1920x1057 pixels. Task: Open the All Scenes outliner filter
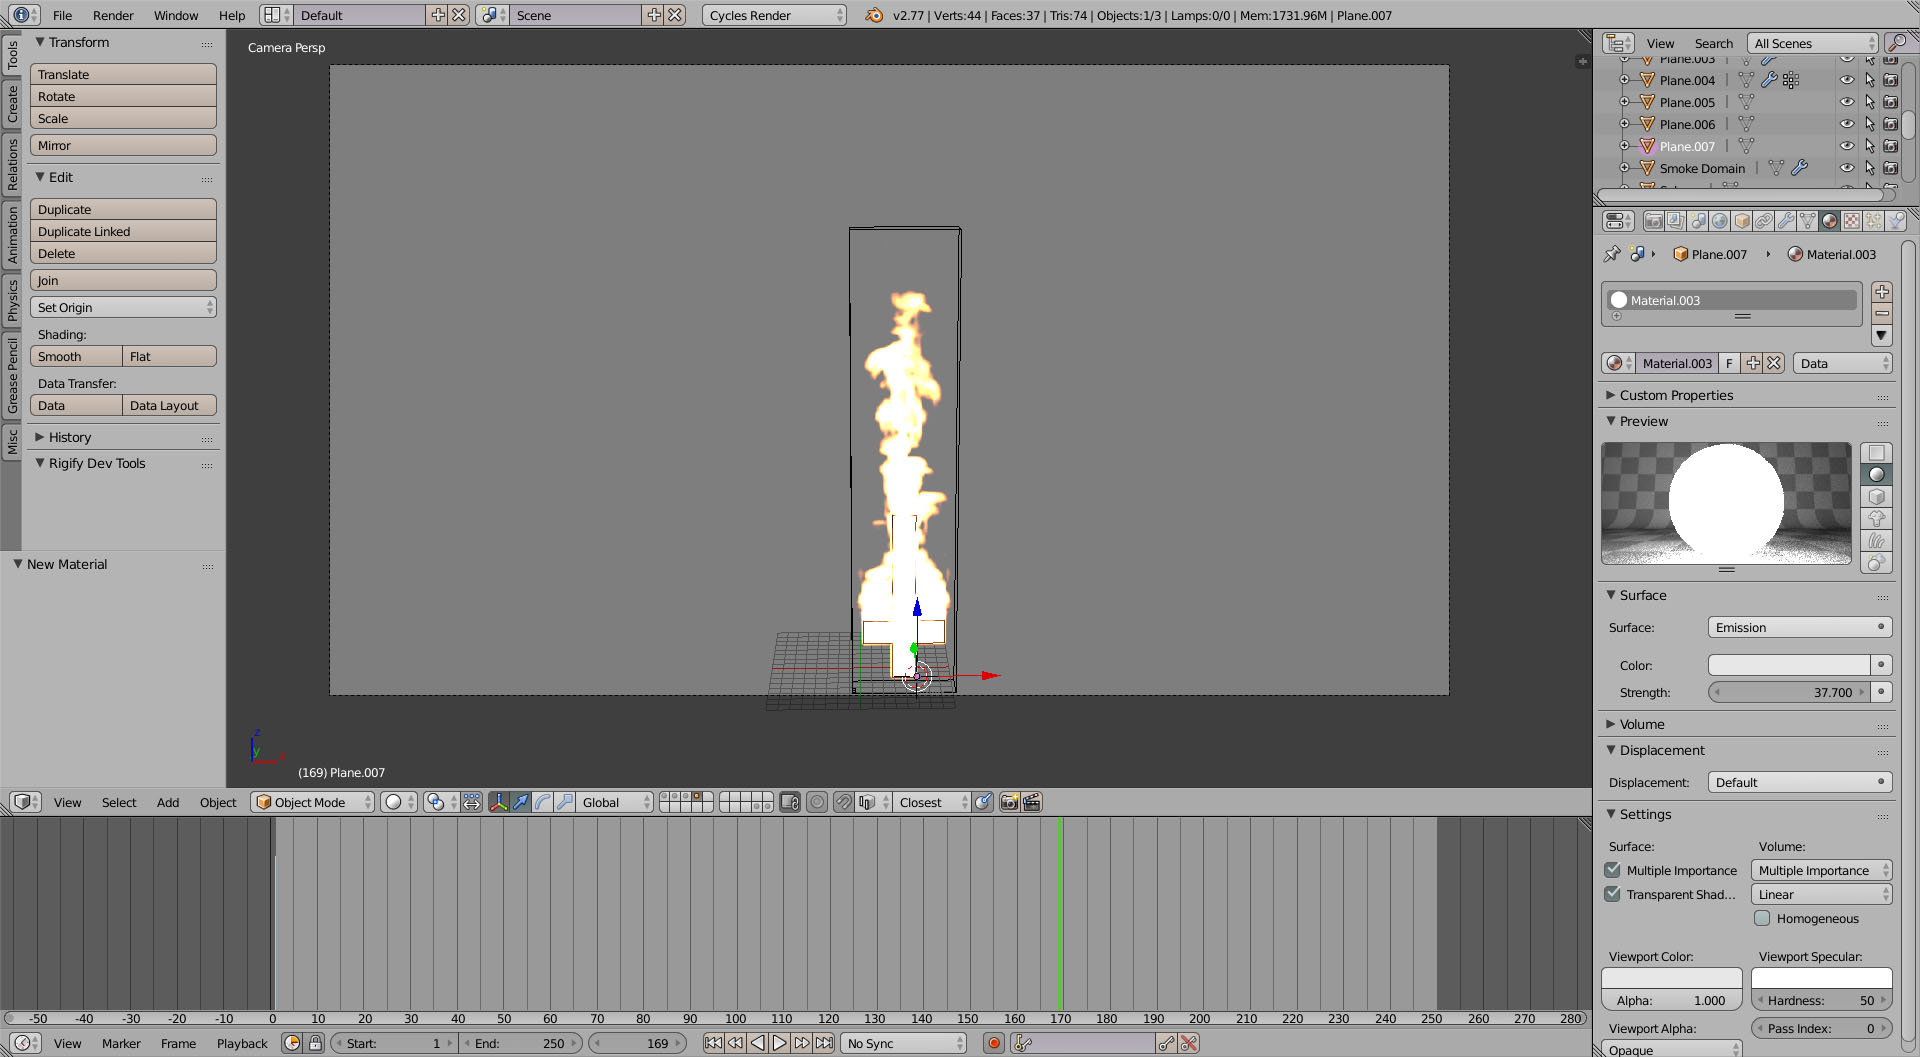(1813, 43)
